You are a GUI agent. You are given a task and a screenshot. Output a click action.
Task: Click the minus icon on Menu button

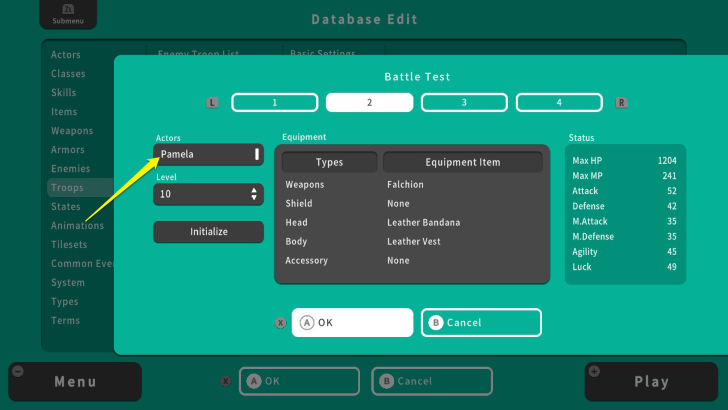[17, 371]
